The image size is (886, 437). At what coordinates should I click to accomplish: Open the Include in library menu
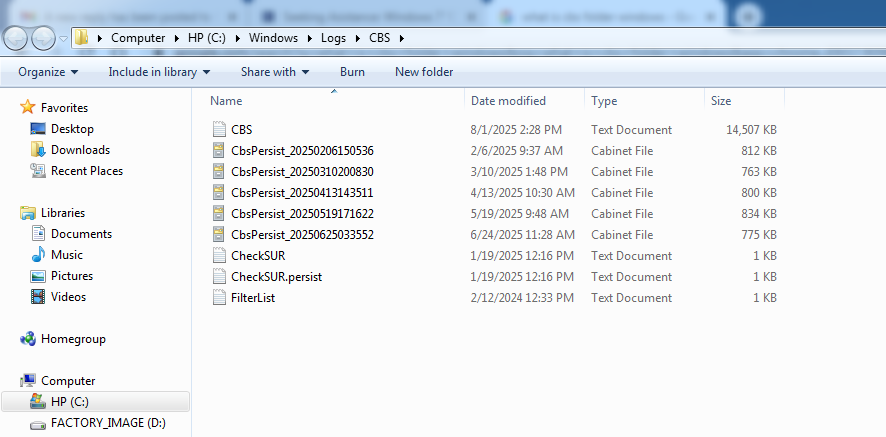tap(159, 72)
